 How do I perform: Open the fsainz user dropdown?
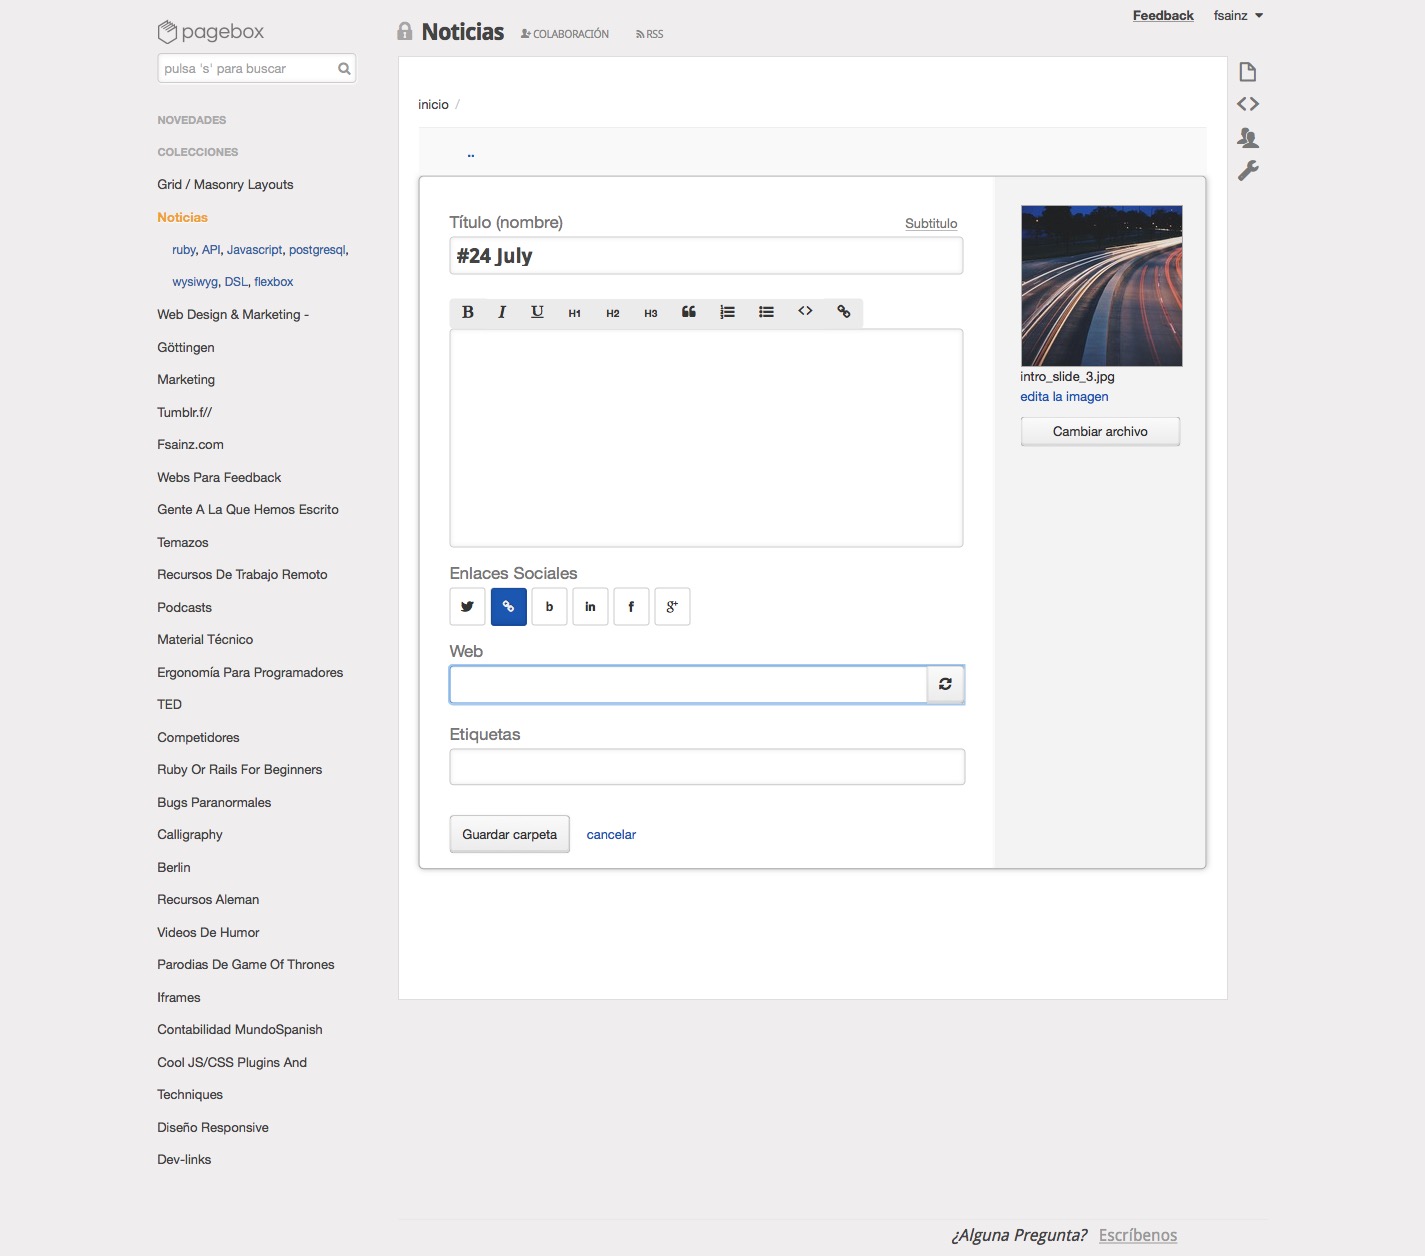pyautogui.click(x=1238, y=15)
